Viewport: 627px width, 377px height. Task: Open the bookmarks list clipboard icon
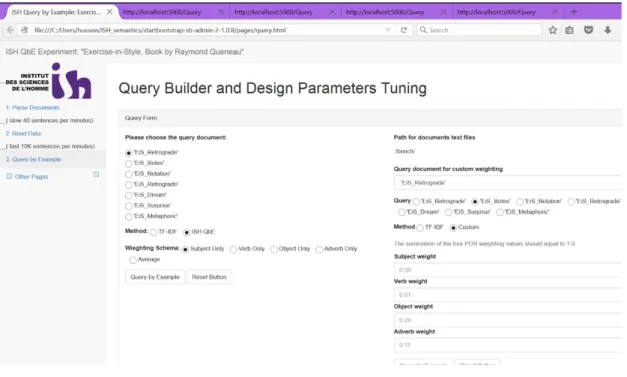[569, 30]
